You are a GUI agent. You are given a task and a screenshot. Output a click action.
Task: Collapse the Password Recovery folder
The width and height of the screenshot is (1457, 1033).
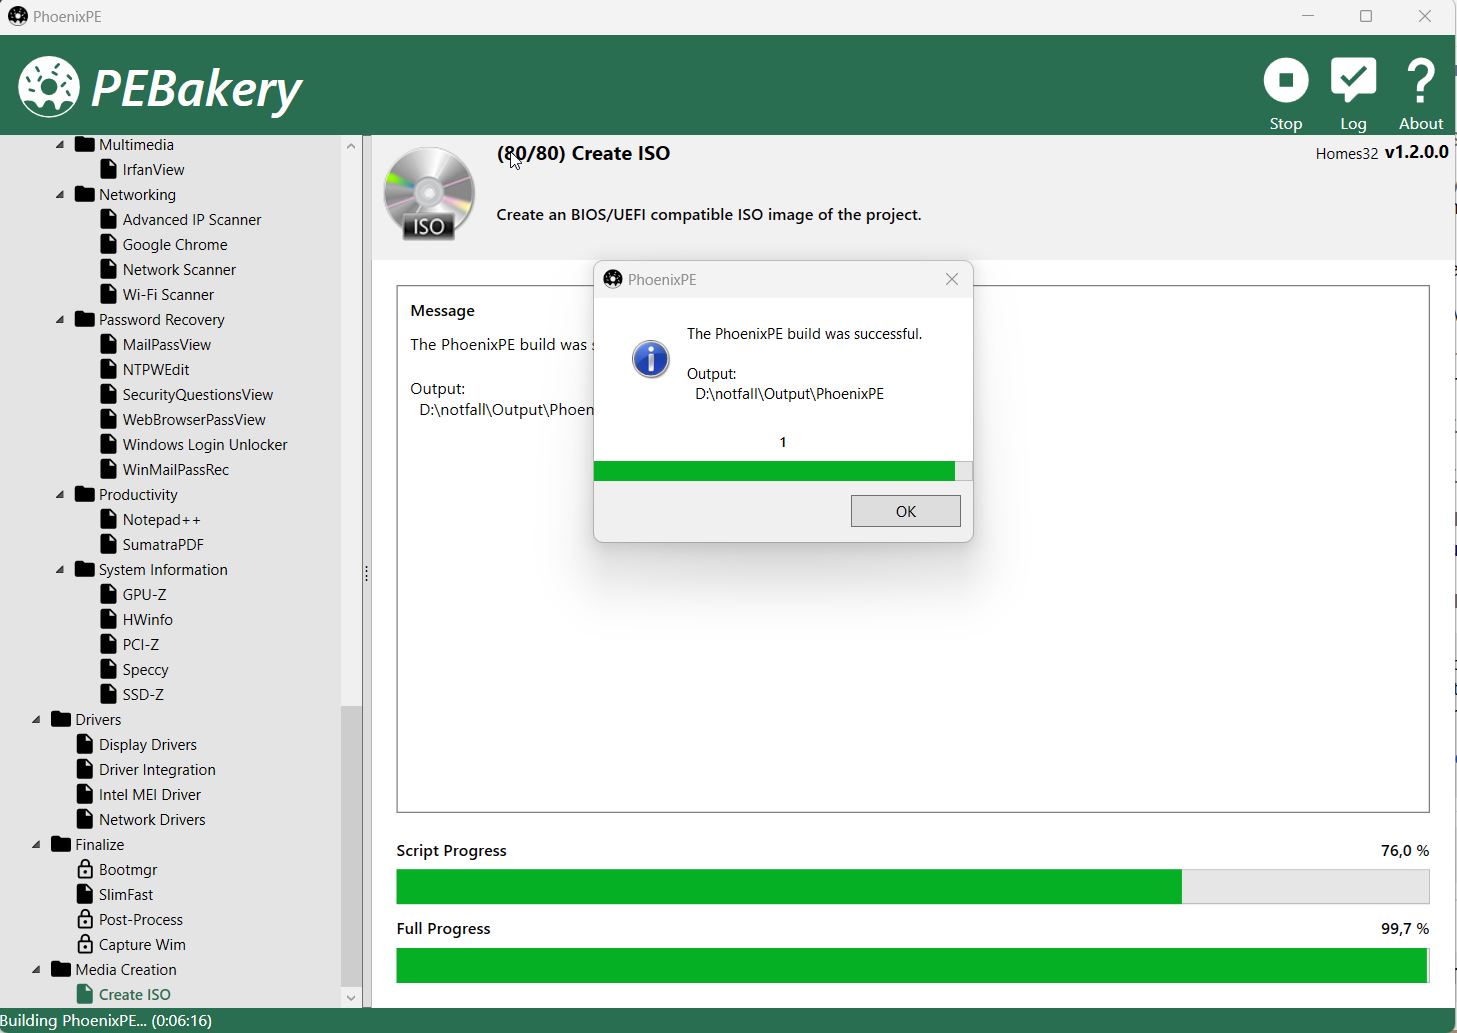[60, 320]
